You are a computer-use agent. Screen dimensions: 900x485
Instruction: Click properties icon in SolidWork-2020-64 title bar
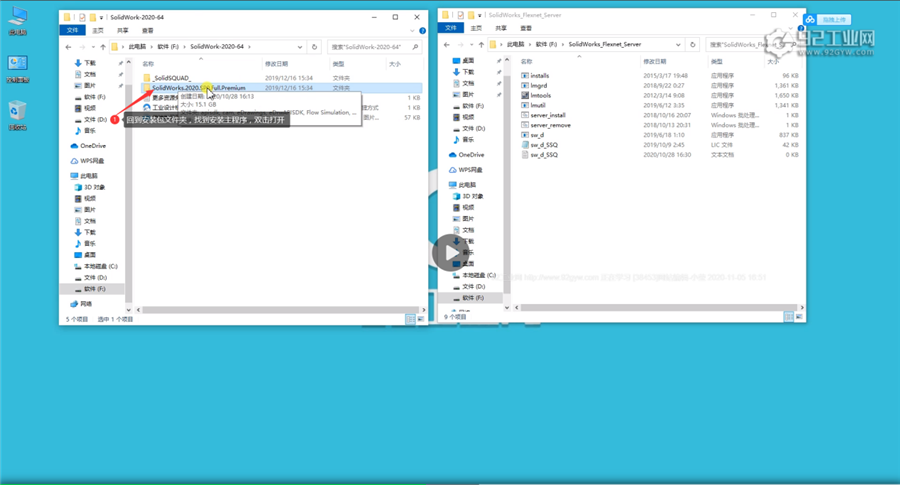coord(82,17)
